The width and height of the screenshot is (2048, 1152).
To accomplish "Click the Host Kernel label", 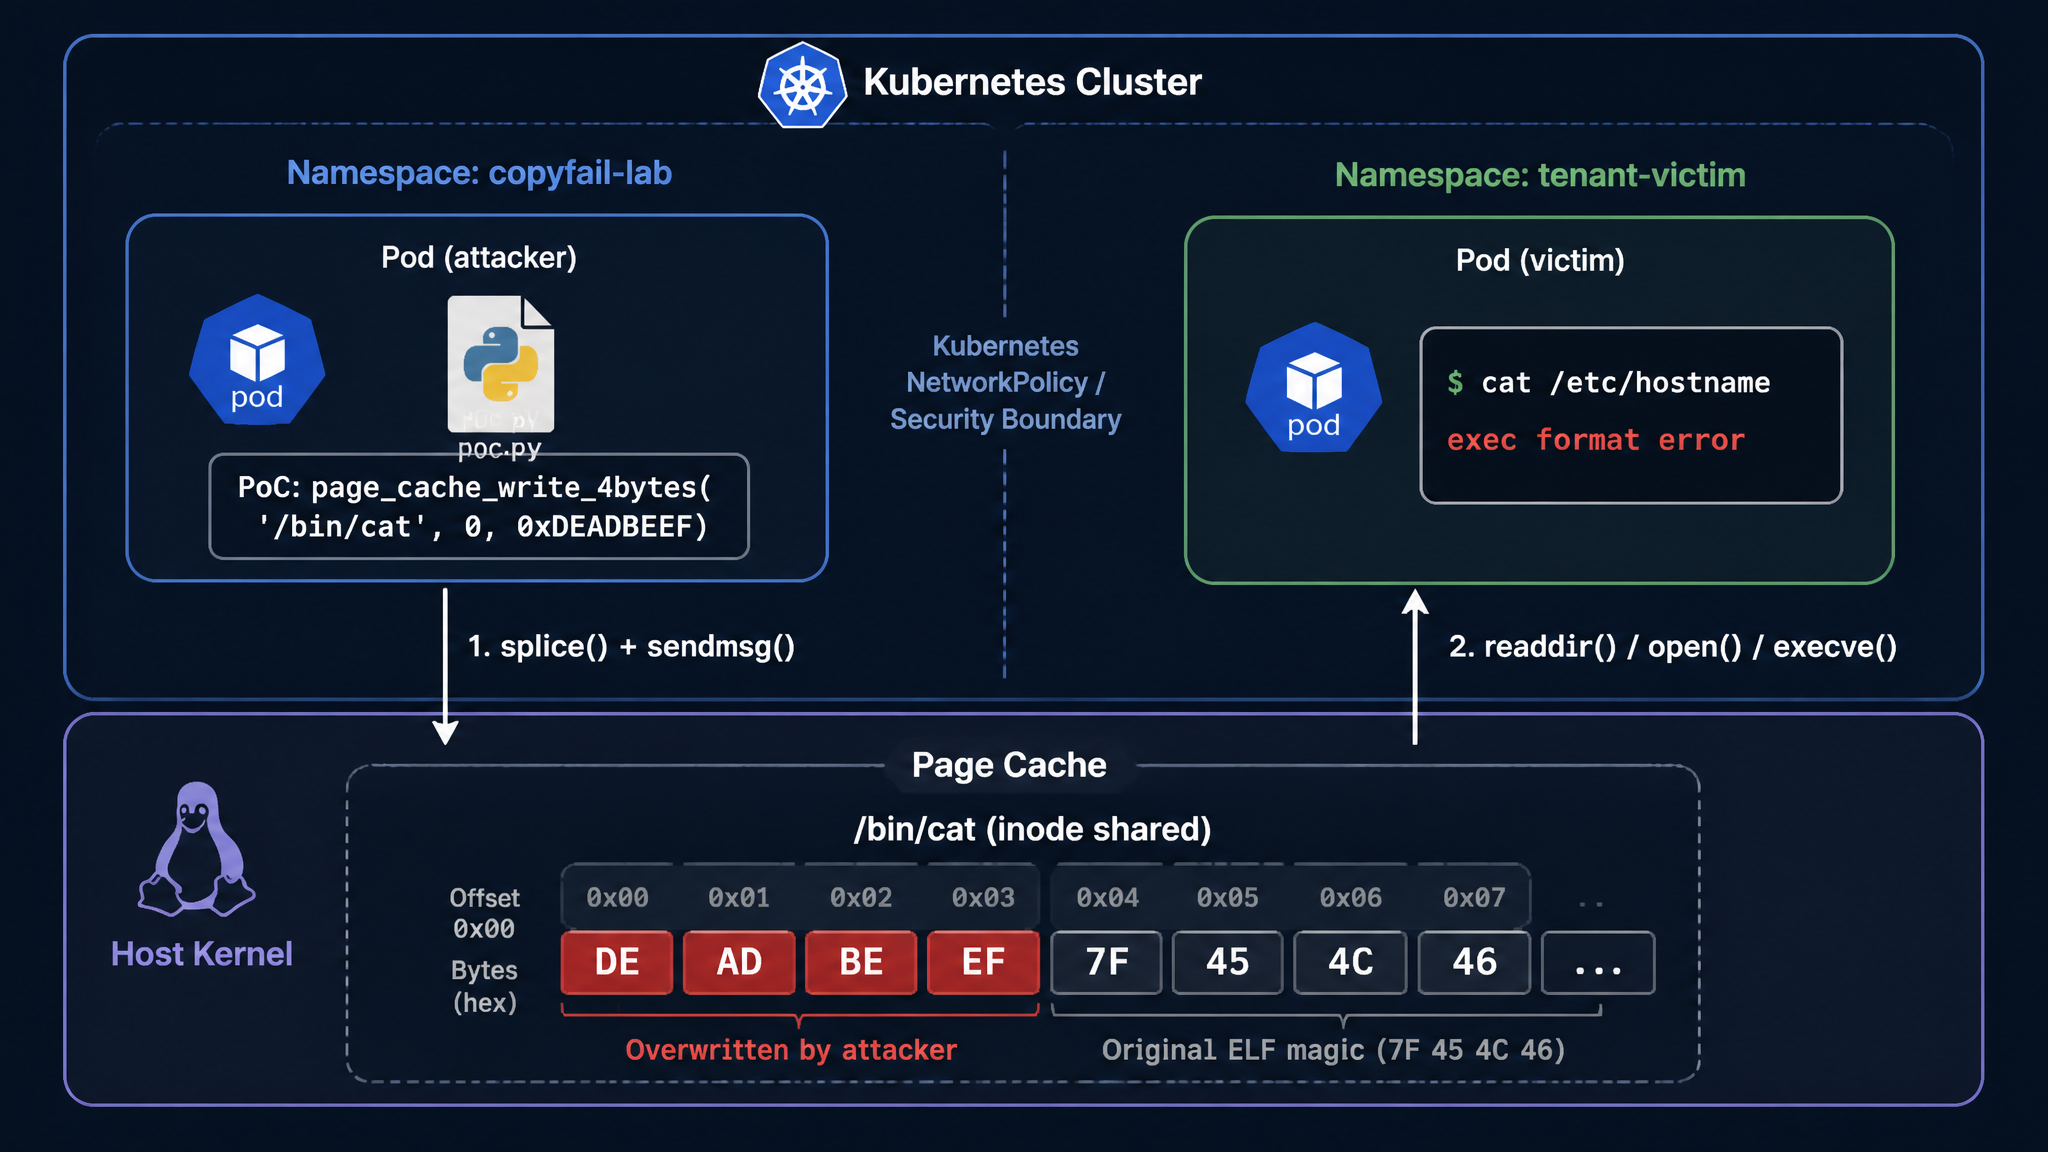I will point(202,954).
